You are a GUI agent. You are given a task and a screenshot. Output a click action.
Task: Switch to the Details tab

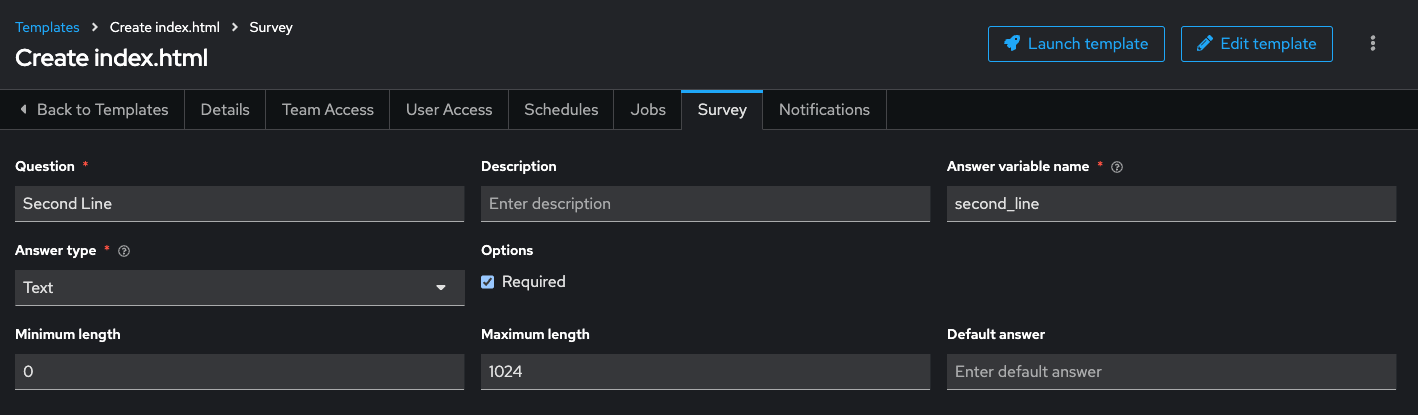225,110
